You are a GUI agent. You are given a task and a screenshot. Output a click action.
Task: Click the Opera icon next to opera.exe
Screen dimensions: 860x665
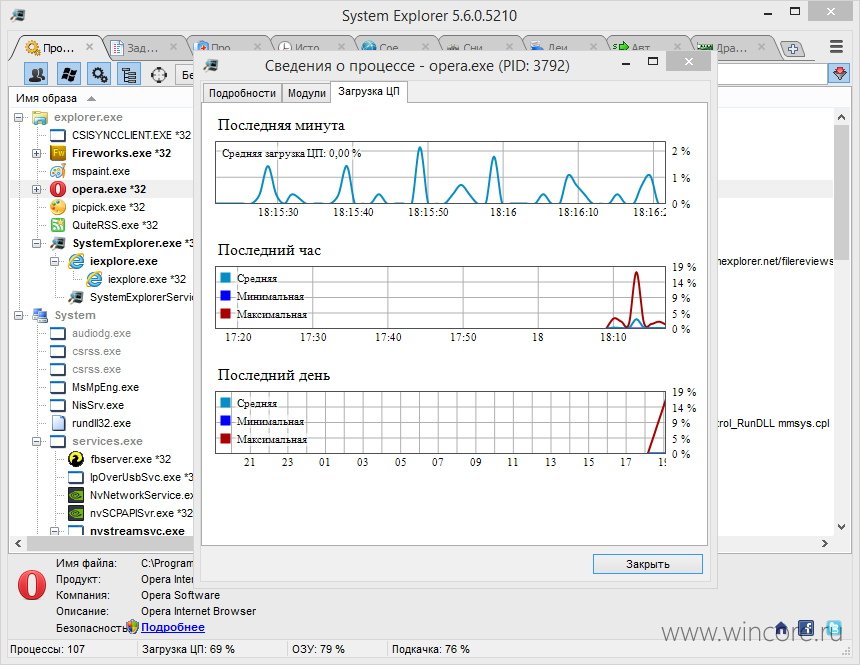(x=58, y=189)
